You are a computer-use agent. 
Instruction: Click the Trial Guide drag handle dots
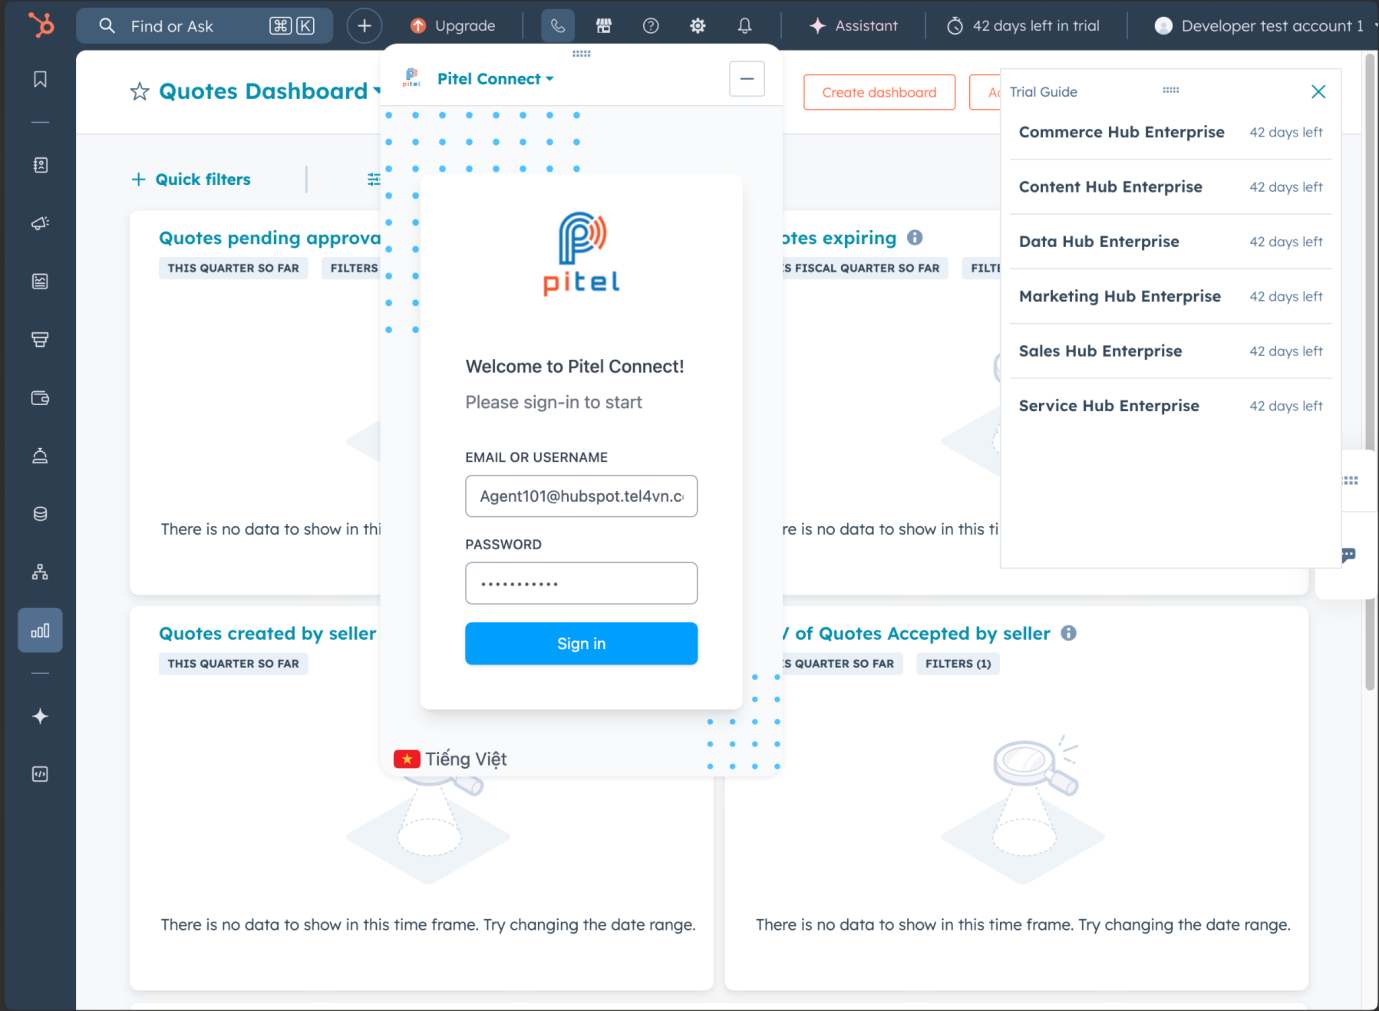[1171, 90]
